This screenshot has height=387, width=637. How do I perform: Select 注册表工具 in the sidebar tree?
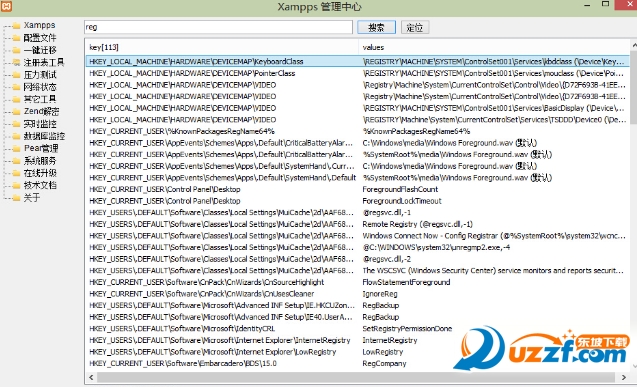pyautogui.click(x=44, y=62)
